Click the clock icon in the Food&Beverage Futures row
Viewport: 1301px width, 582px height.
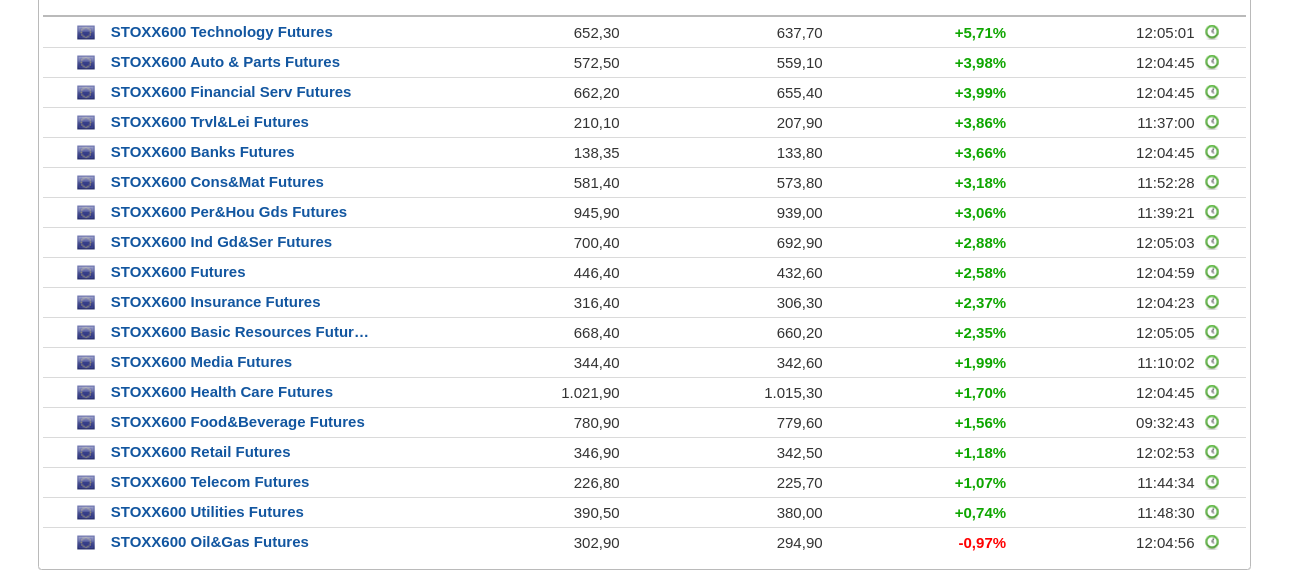(1212, 422)
